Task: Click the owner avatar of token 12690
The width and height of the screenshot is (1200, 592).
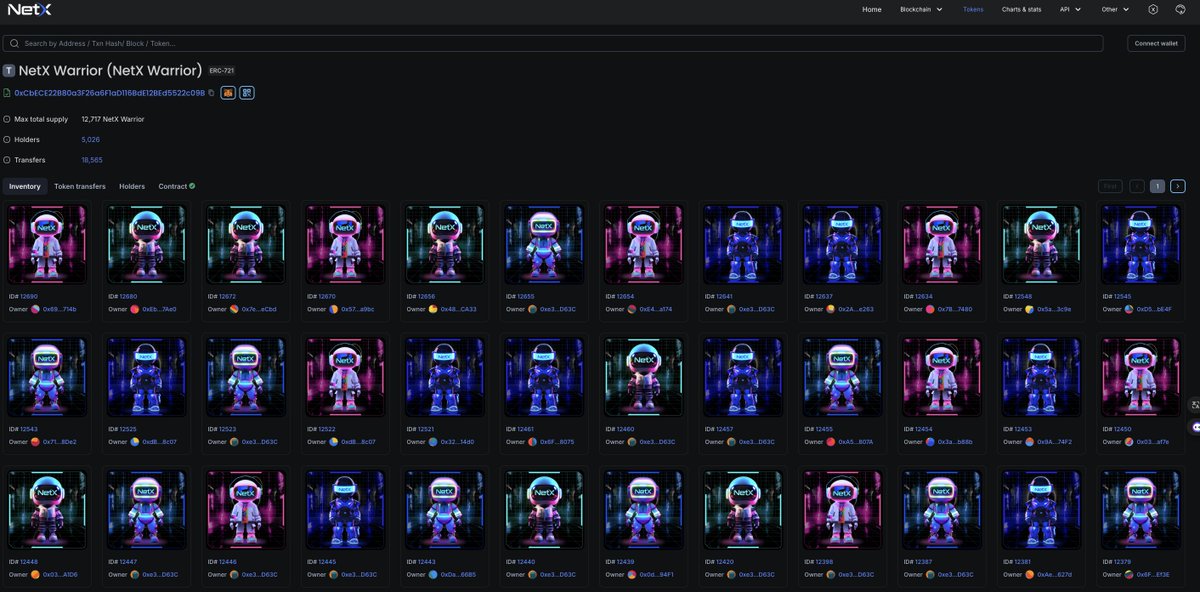Action: click(x=36, y=310)
